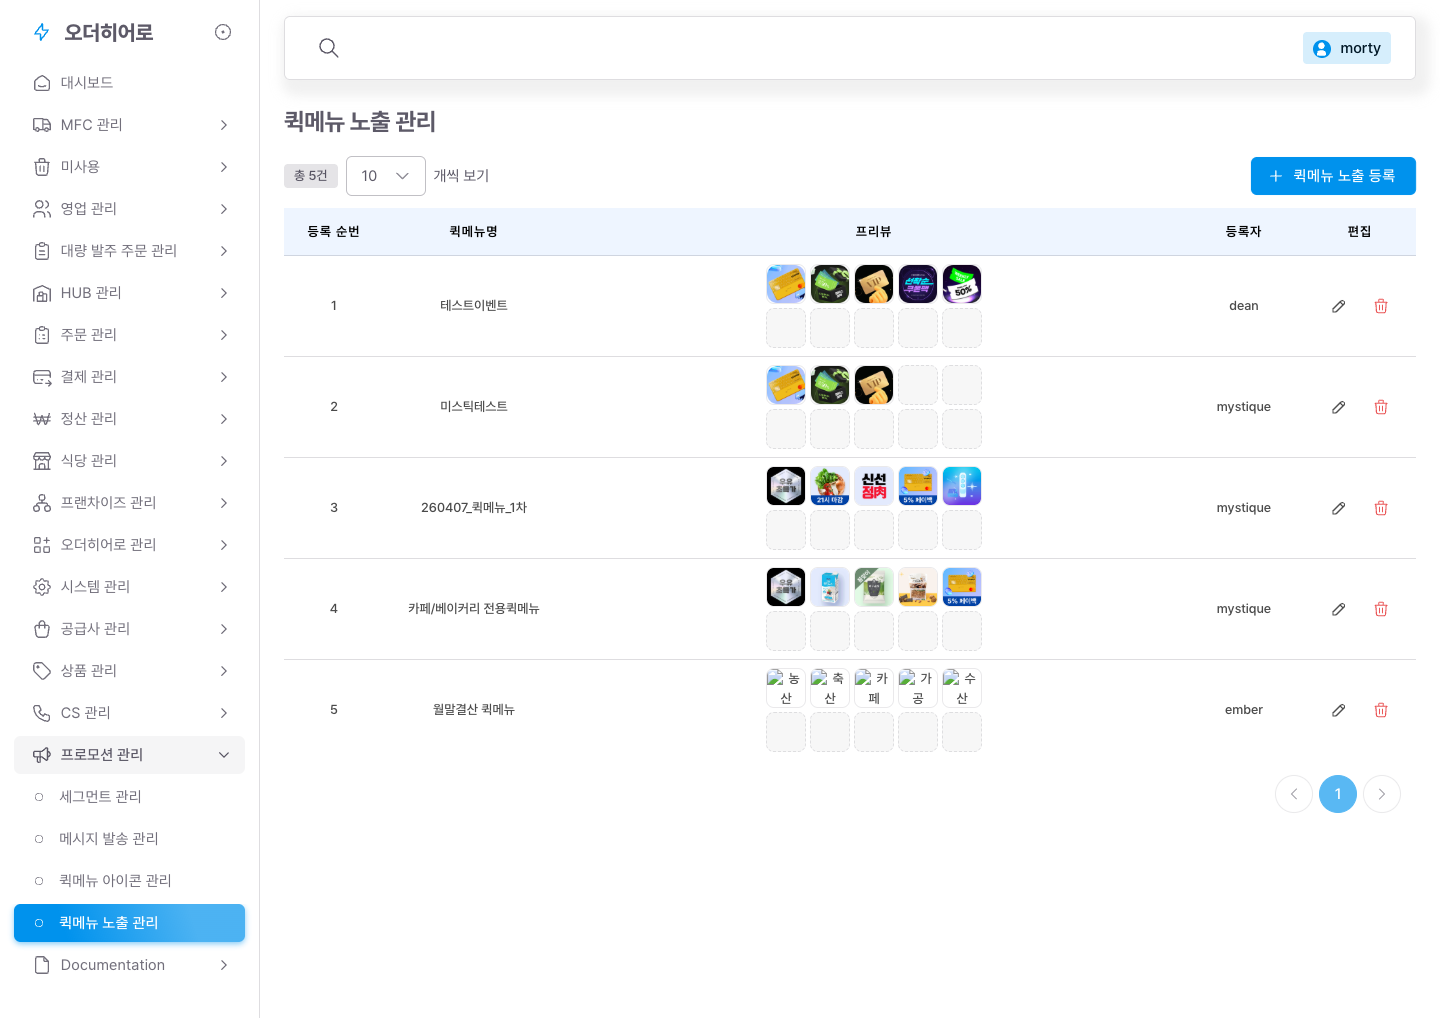The width and height of the screenshot is (1440, 1018).
Task: Click the next page arrow
Action: click(1382, 794)
